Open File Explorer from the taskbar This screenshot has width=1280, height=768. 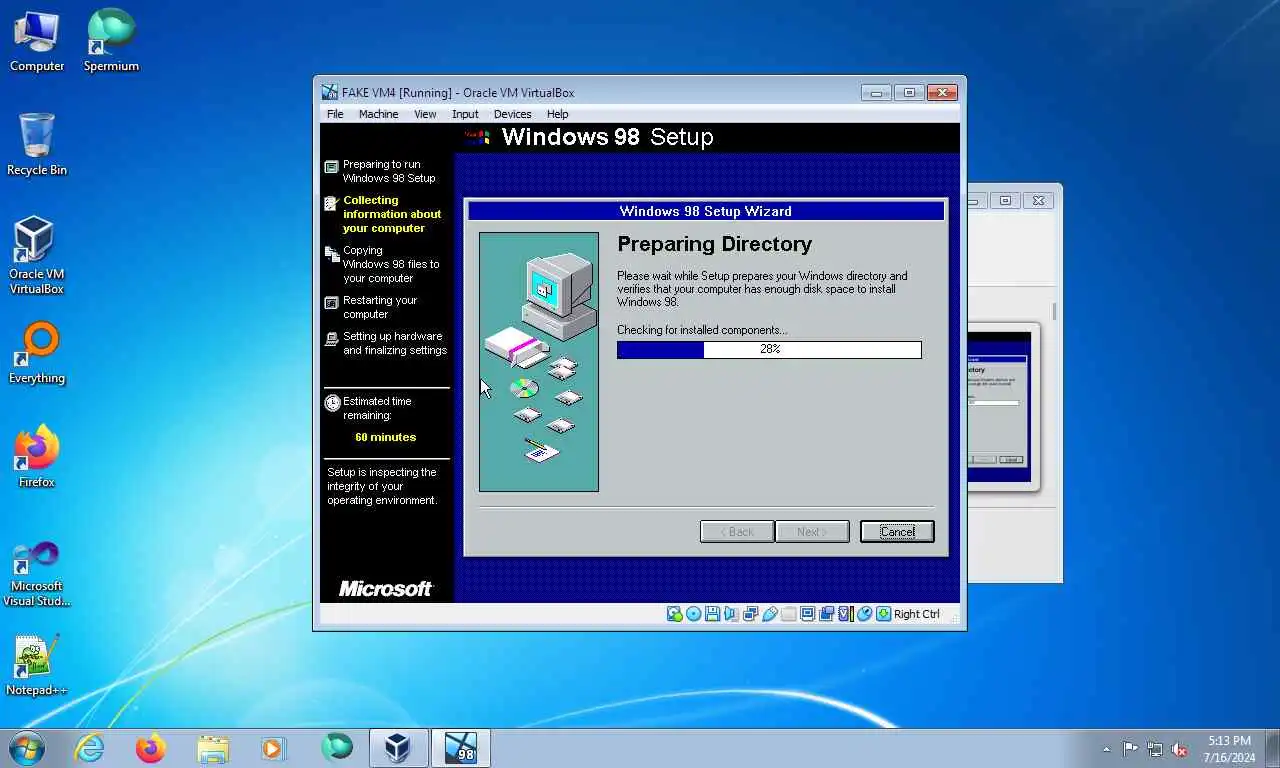pos(213,748)
